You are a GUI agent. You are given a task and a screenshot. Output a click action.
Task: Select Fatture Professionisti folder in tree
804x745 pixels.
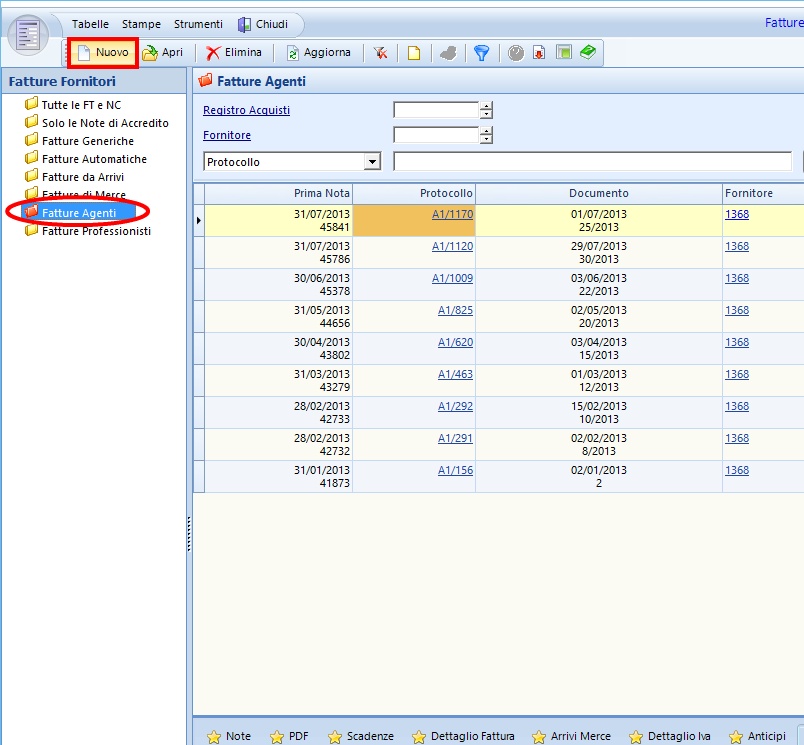(x=96, y=231)
